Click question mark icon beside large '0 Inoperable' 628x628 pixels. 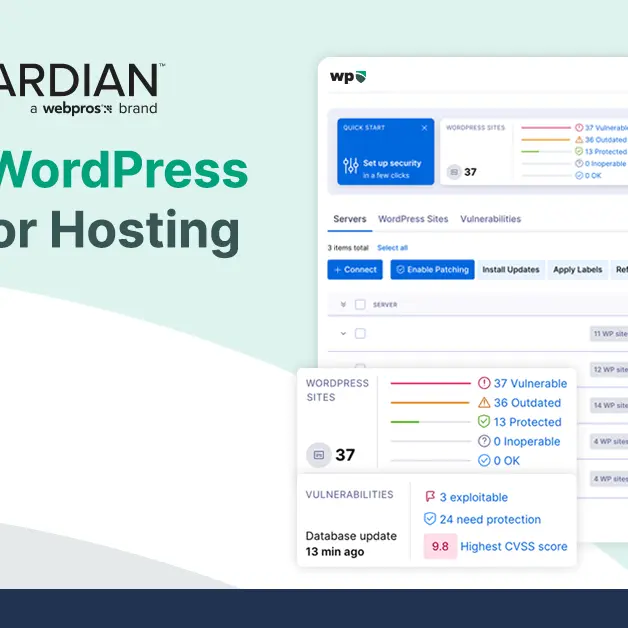click(484, 441)
